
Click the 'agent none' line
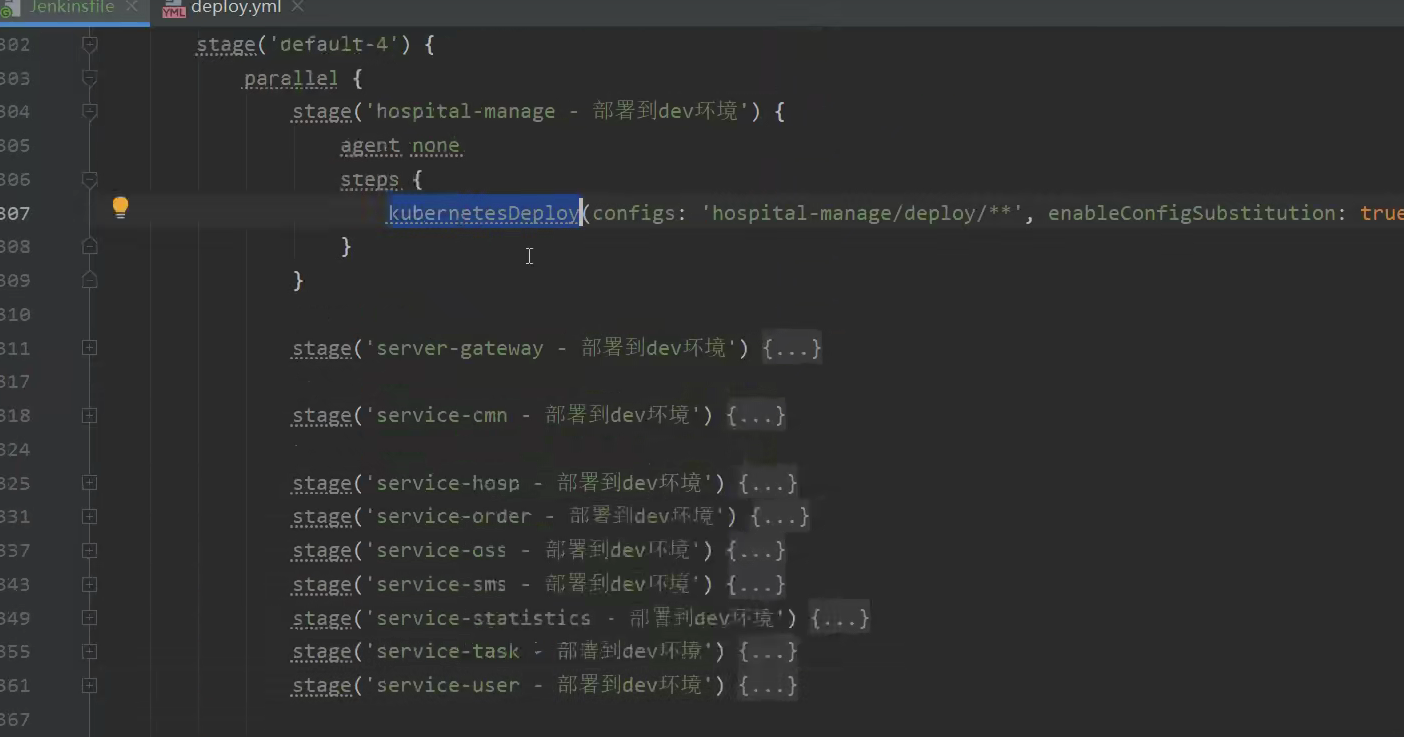click(x=400, y=146)
